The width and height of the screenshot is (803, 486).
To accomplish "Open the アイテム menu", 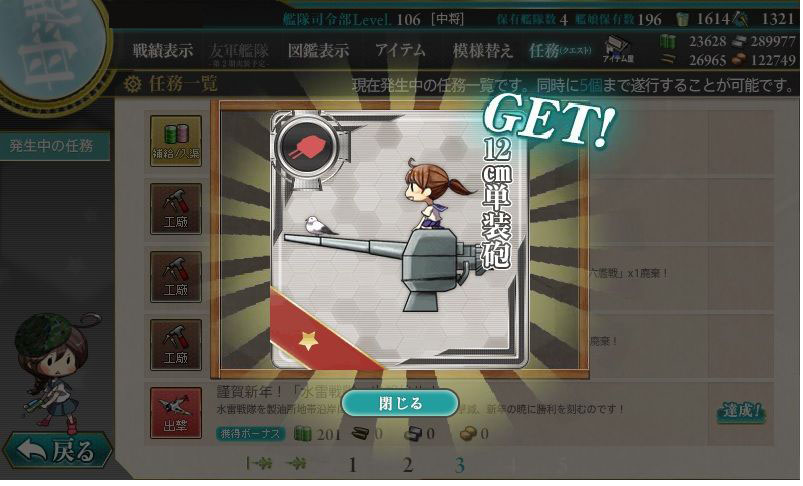I will [400, 50].
